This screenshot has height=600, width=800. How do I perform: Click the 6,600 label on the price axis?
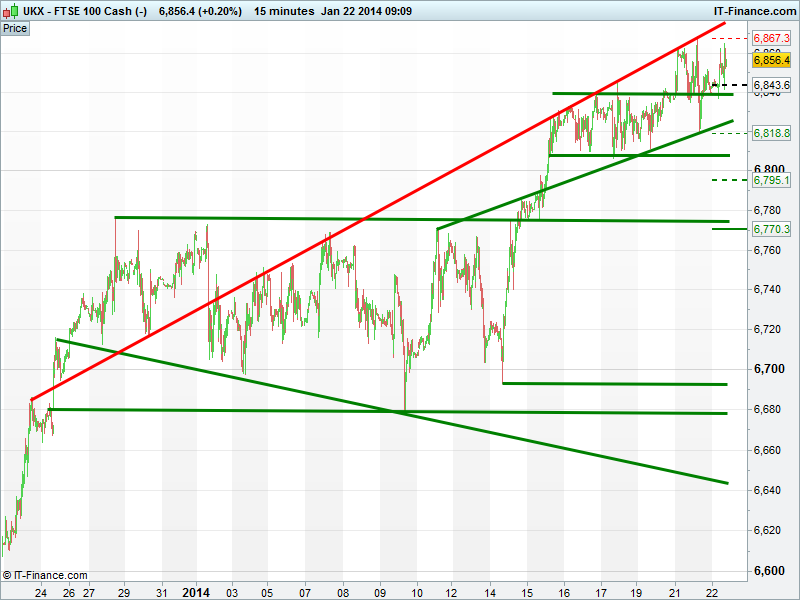point(768,571)
